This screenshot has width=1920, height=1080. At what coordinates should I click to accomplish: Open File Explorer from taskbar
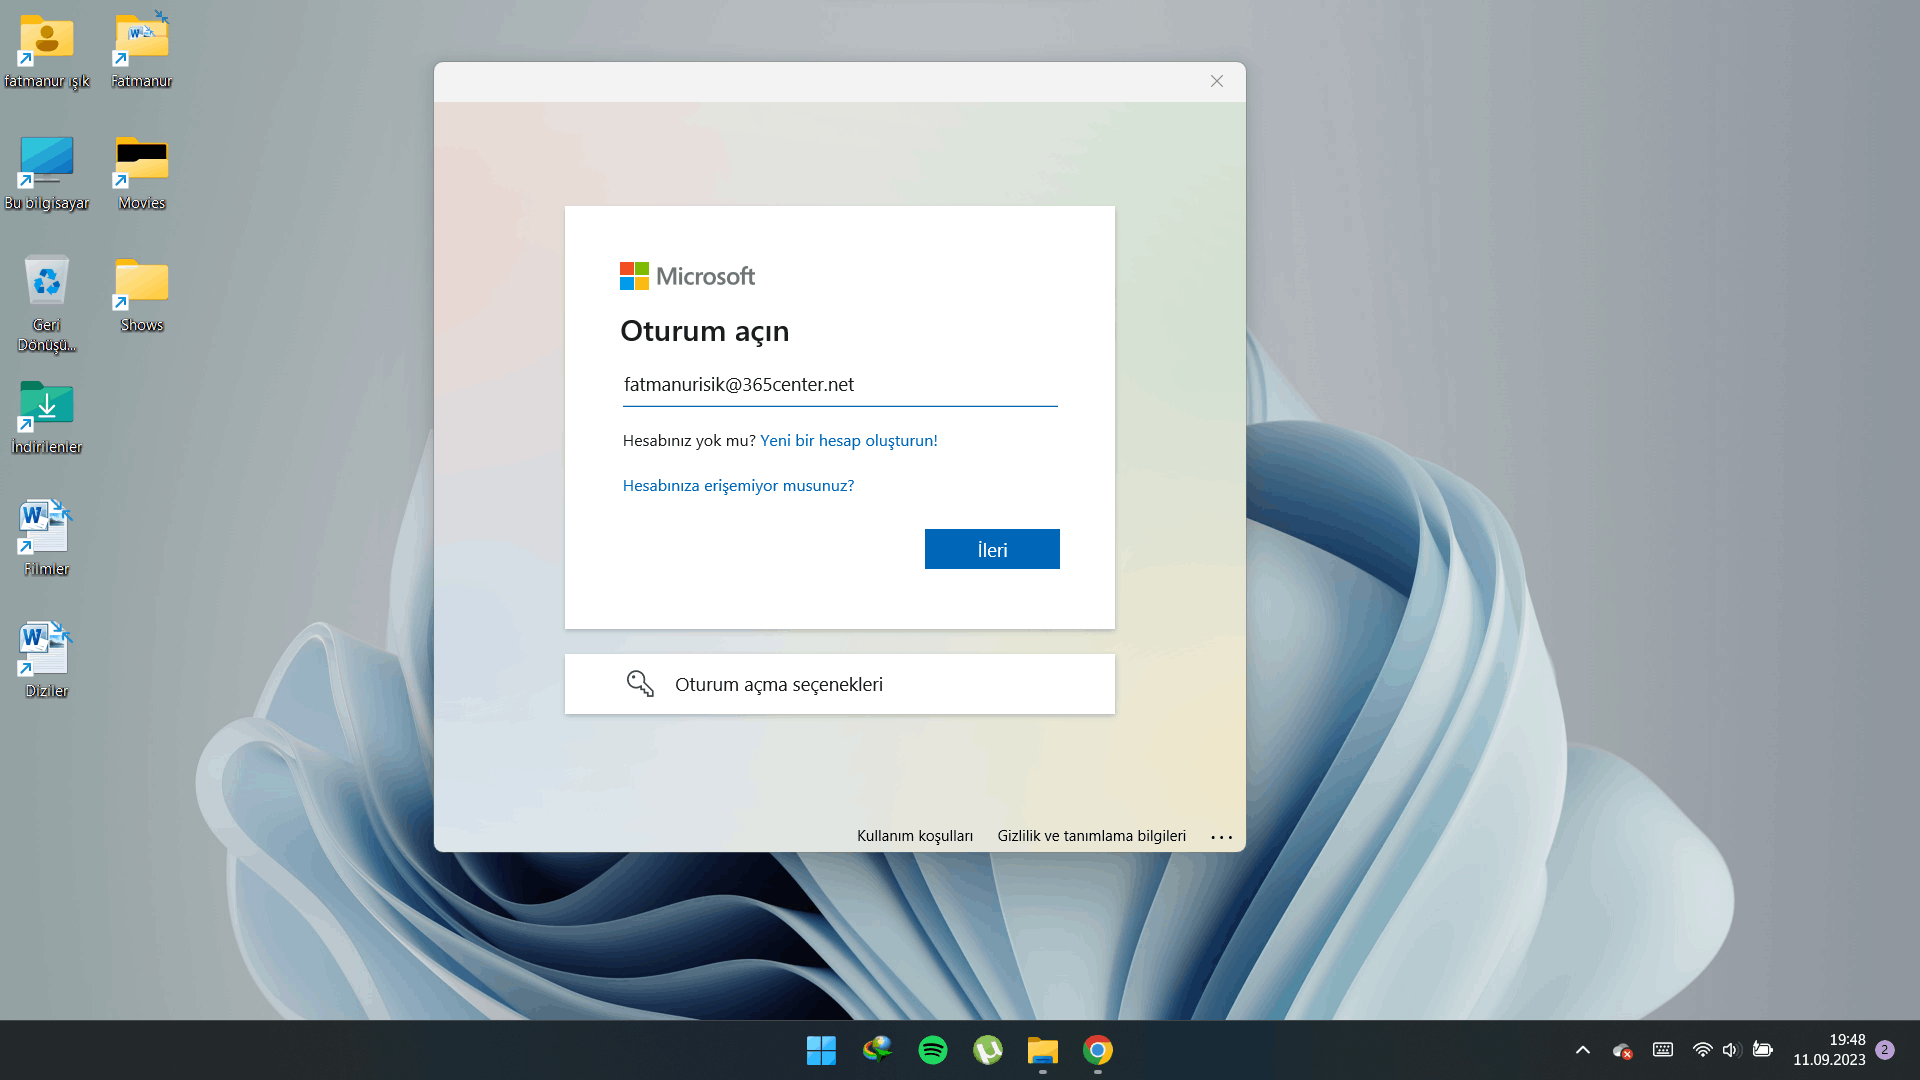tap(1042, 1050)
